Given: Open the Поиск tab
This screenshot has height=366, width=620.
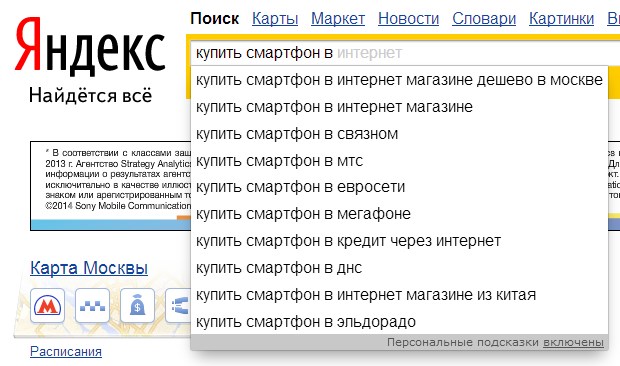Looking at the screenshot, I should tap(215, 19).
